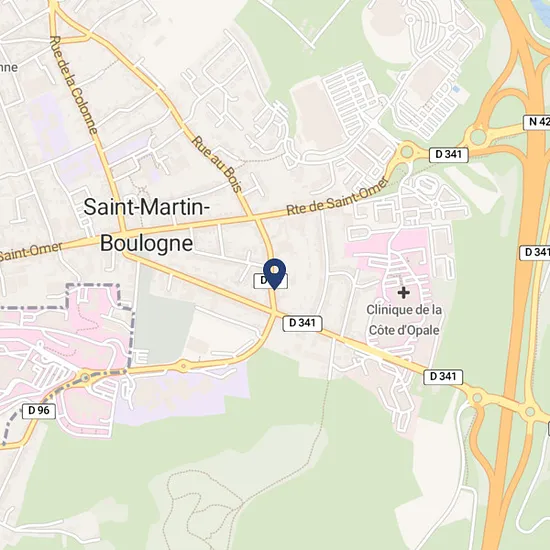Click the Rte de Saint-Omer road label

click(338, 197)
